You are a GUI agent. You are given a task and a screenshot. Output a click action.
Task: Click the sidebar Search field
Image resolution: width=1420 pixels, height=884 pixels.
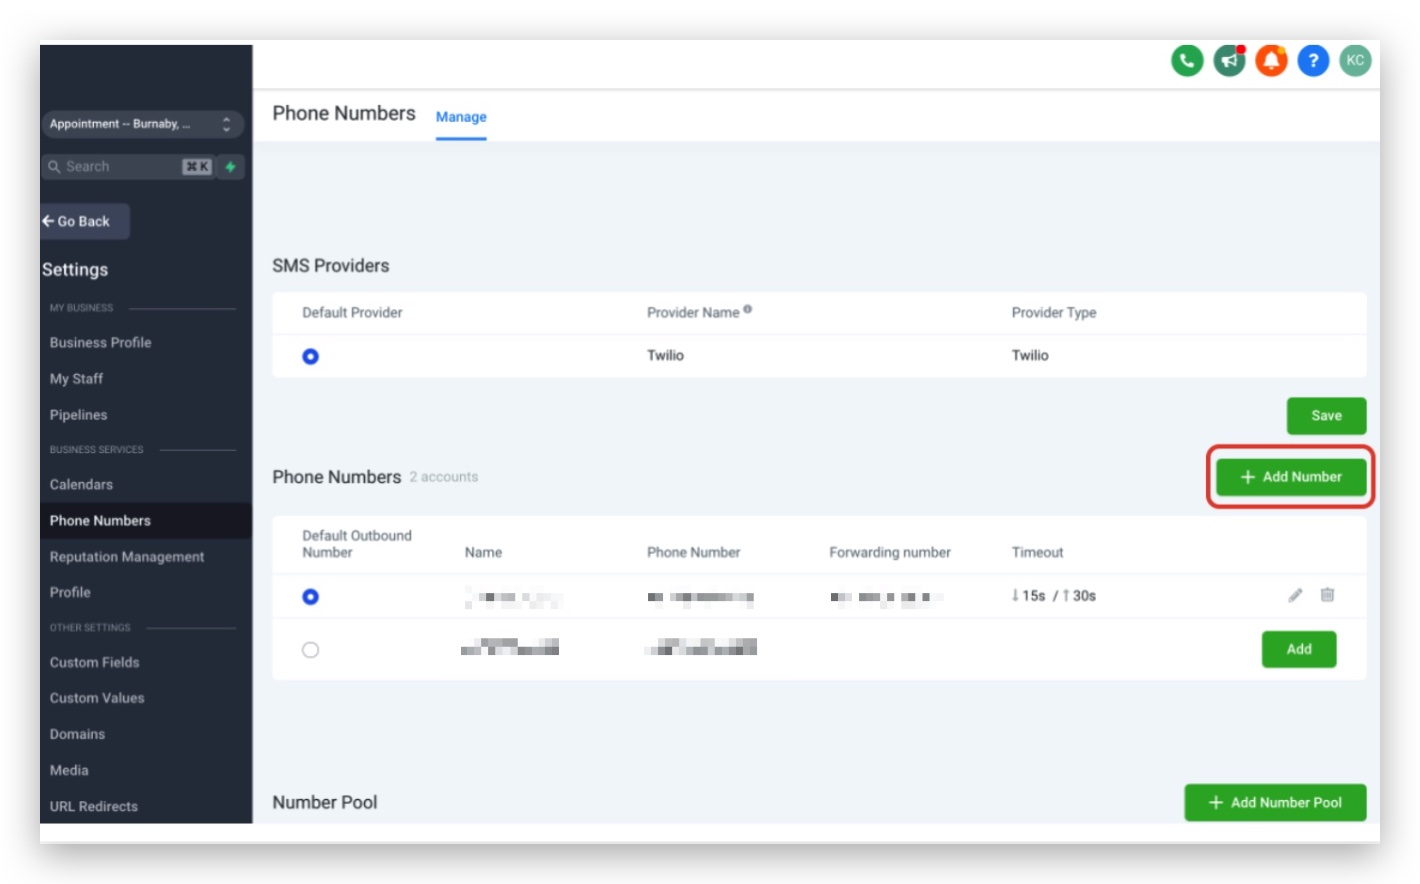(x=128, y=167)
